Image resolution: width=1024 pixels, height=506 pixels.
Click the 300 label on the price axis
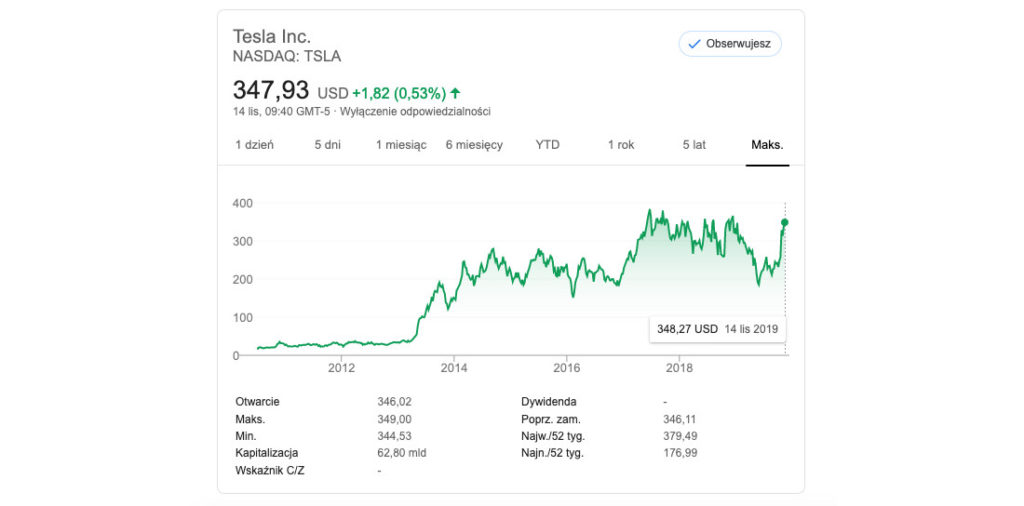pyautogui.click(x=241, y=242)
